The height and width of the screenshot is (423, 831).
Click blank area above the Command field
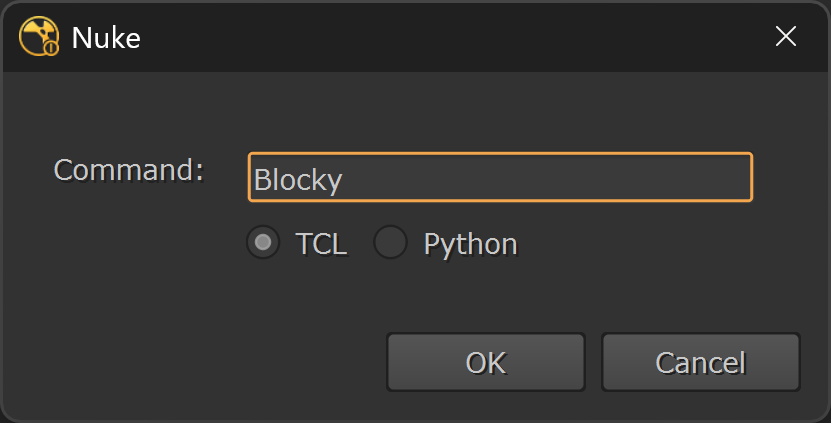500,115
